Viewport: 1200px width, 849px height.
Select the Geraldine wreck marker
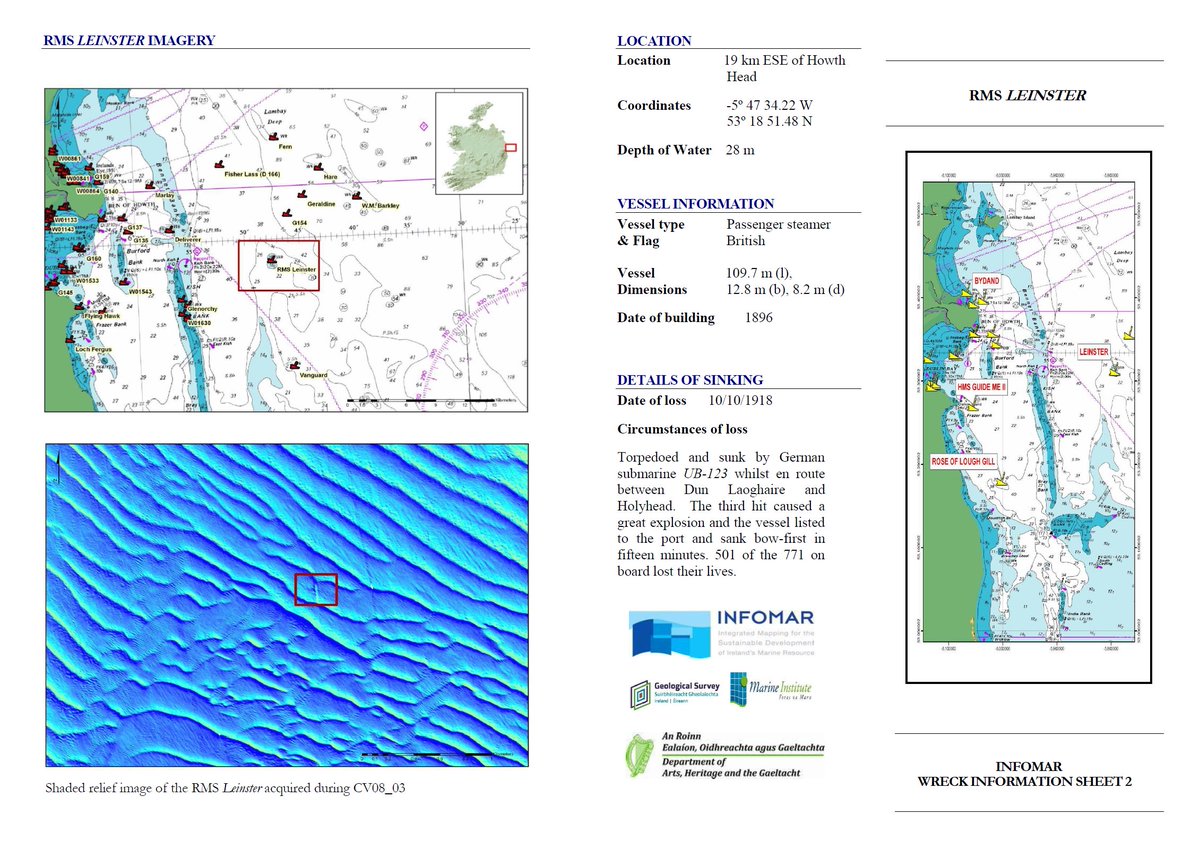tap(302, 194)
